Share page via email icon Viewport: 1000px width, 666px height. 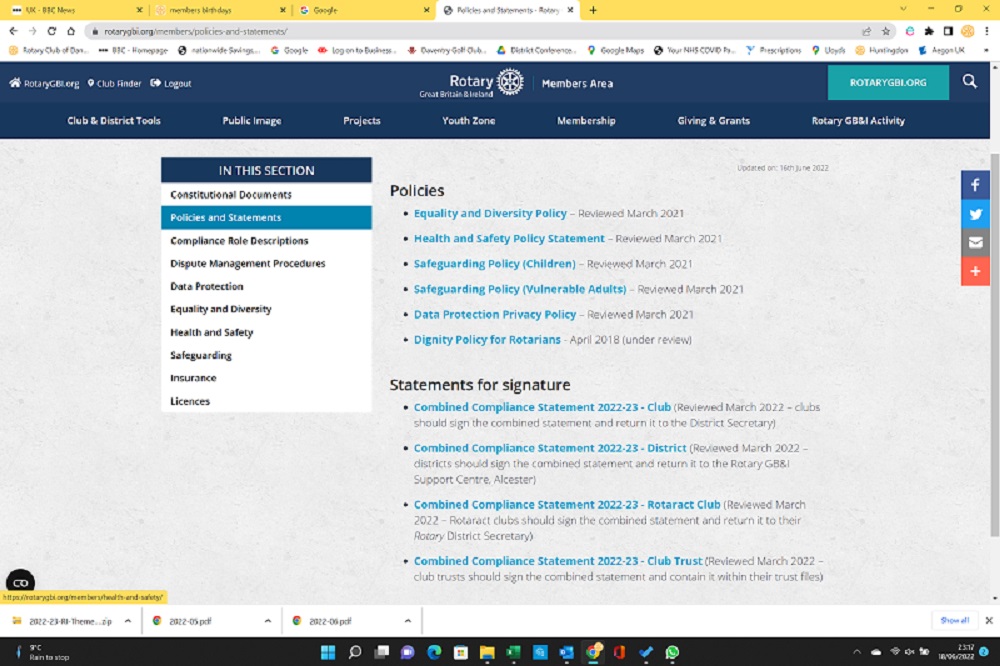(x=975, y=242)
